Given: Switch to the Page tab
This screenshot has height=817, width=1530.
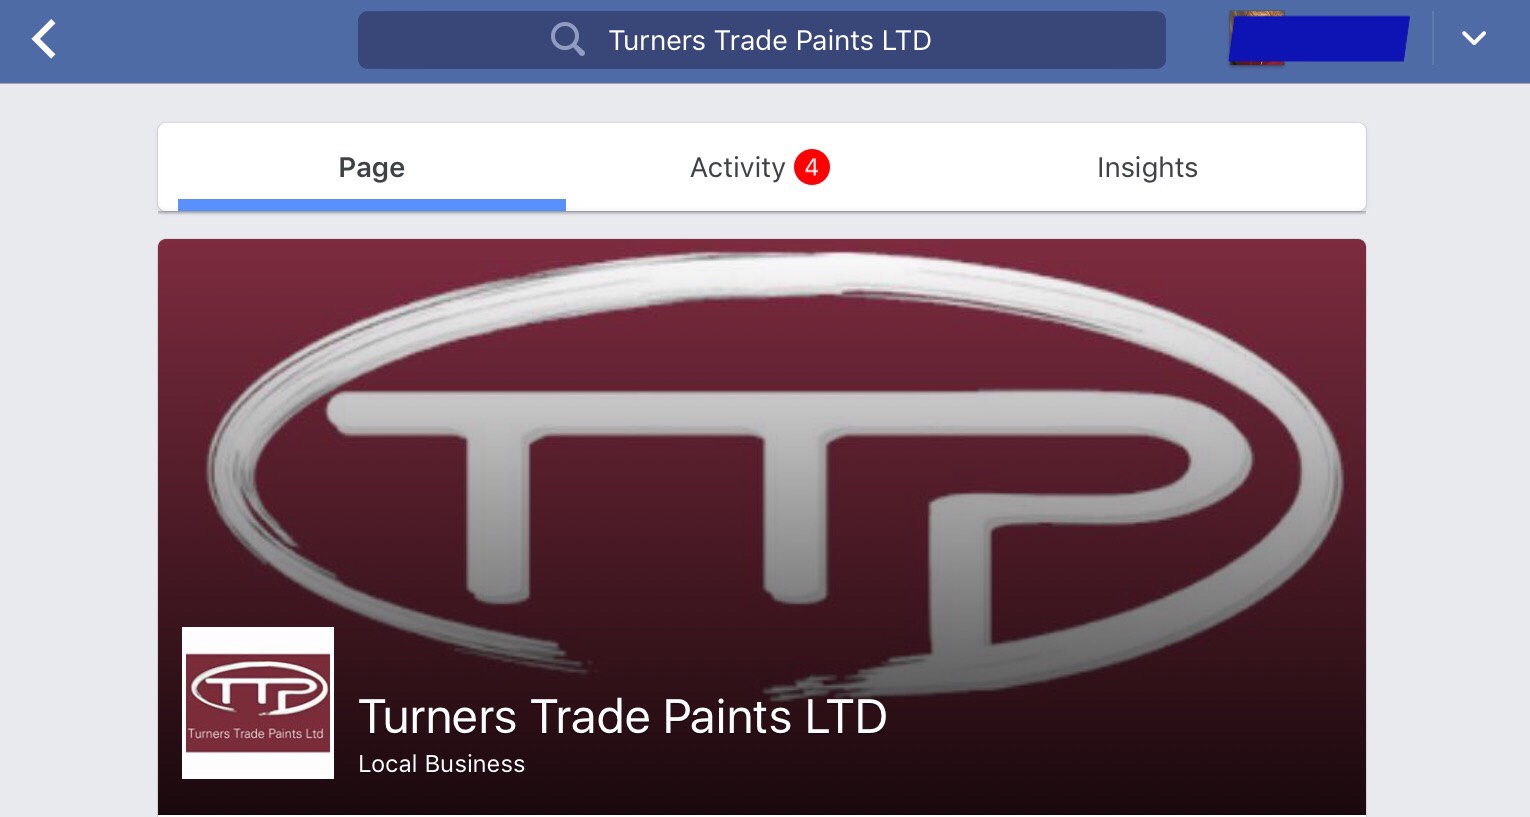Looking at the screenshot, I should [372, 167].
